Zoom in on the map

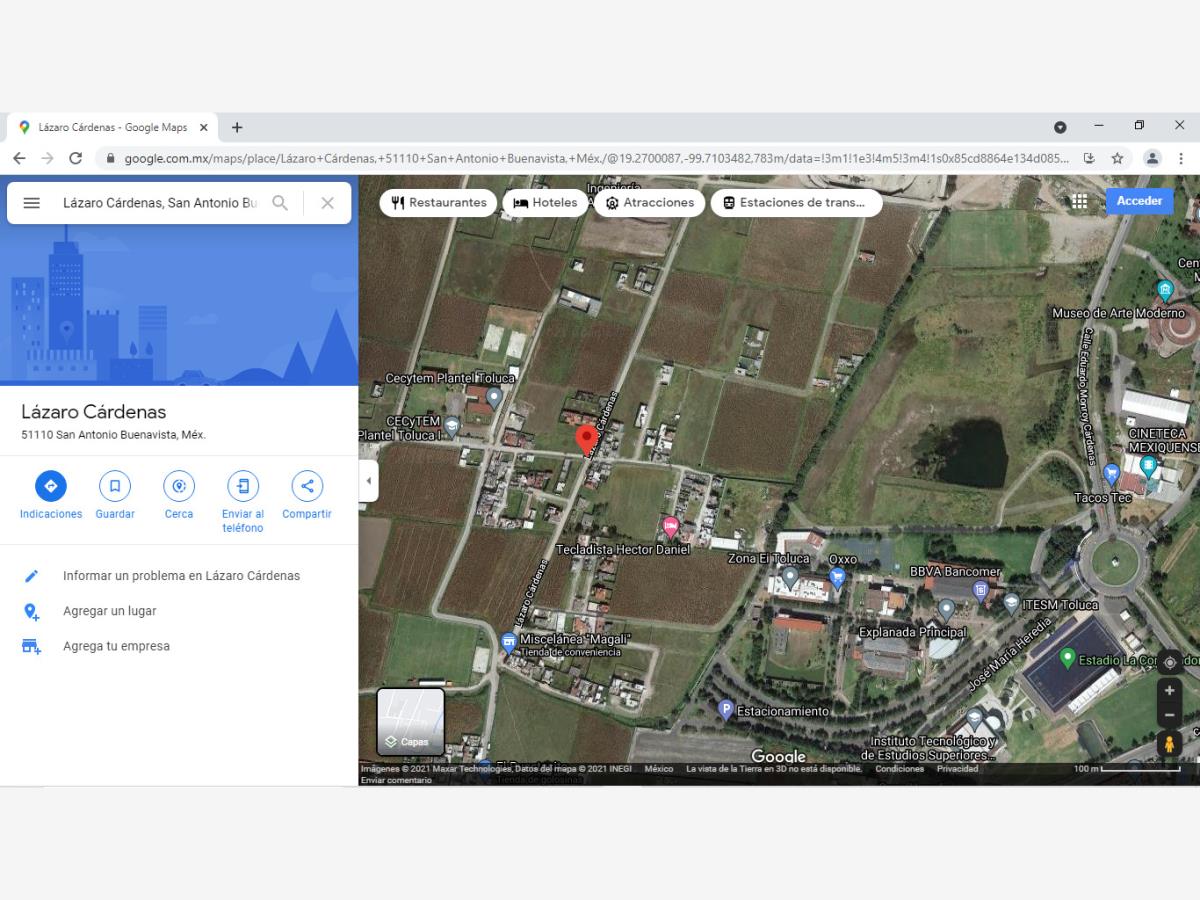click(1169, 691)
